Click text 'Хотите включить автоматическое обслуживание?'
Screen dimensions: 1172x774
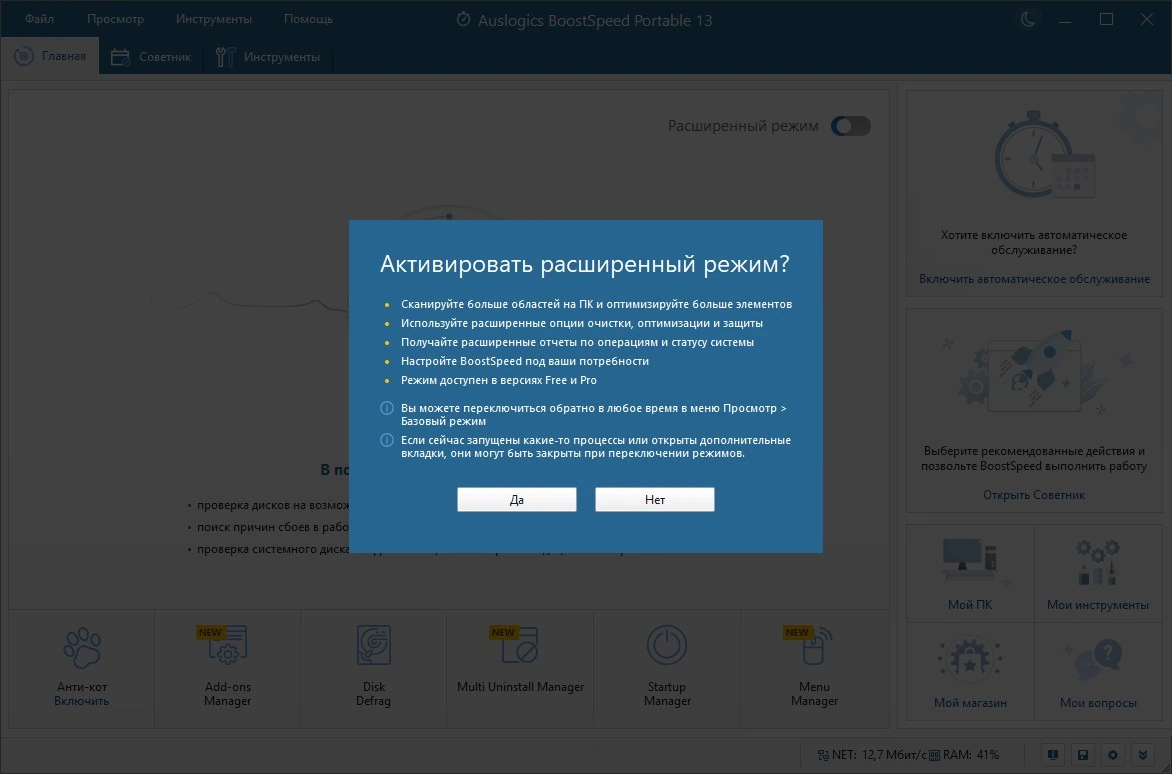(1034, 242)
